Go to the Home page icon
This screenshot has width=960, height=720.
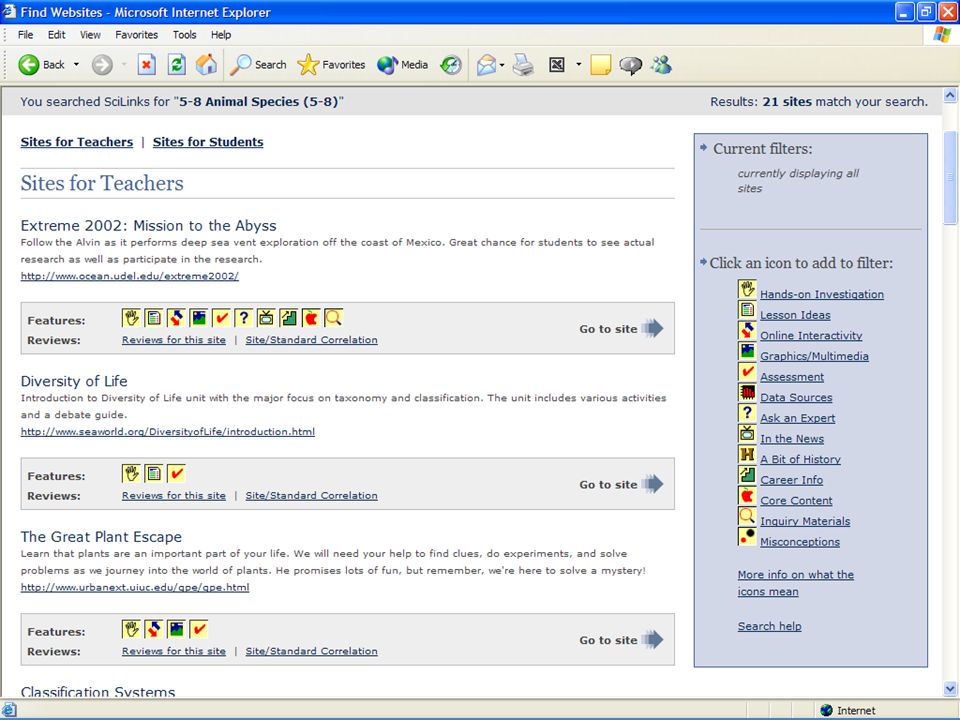(206, 64)
